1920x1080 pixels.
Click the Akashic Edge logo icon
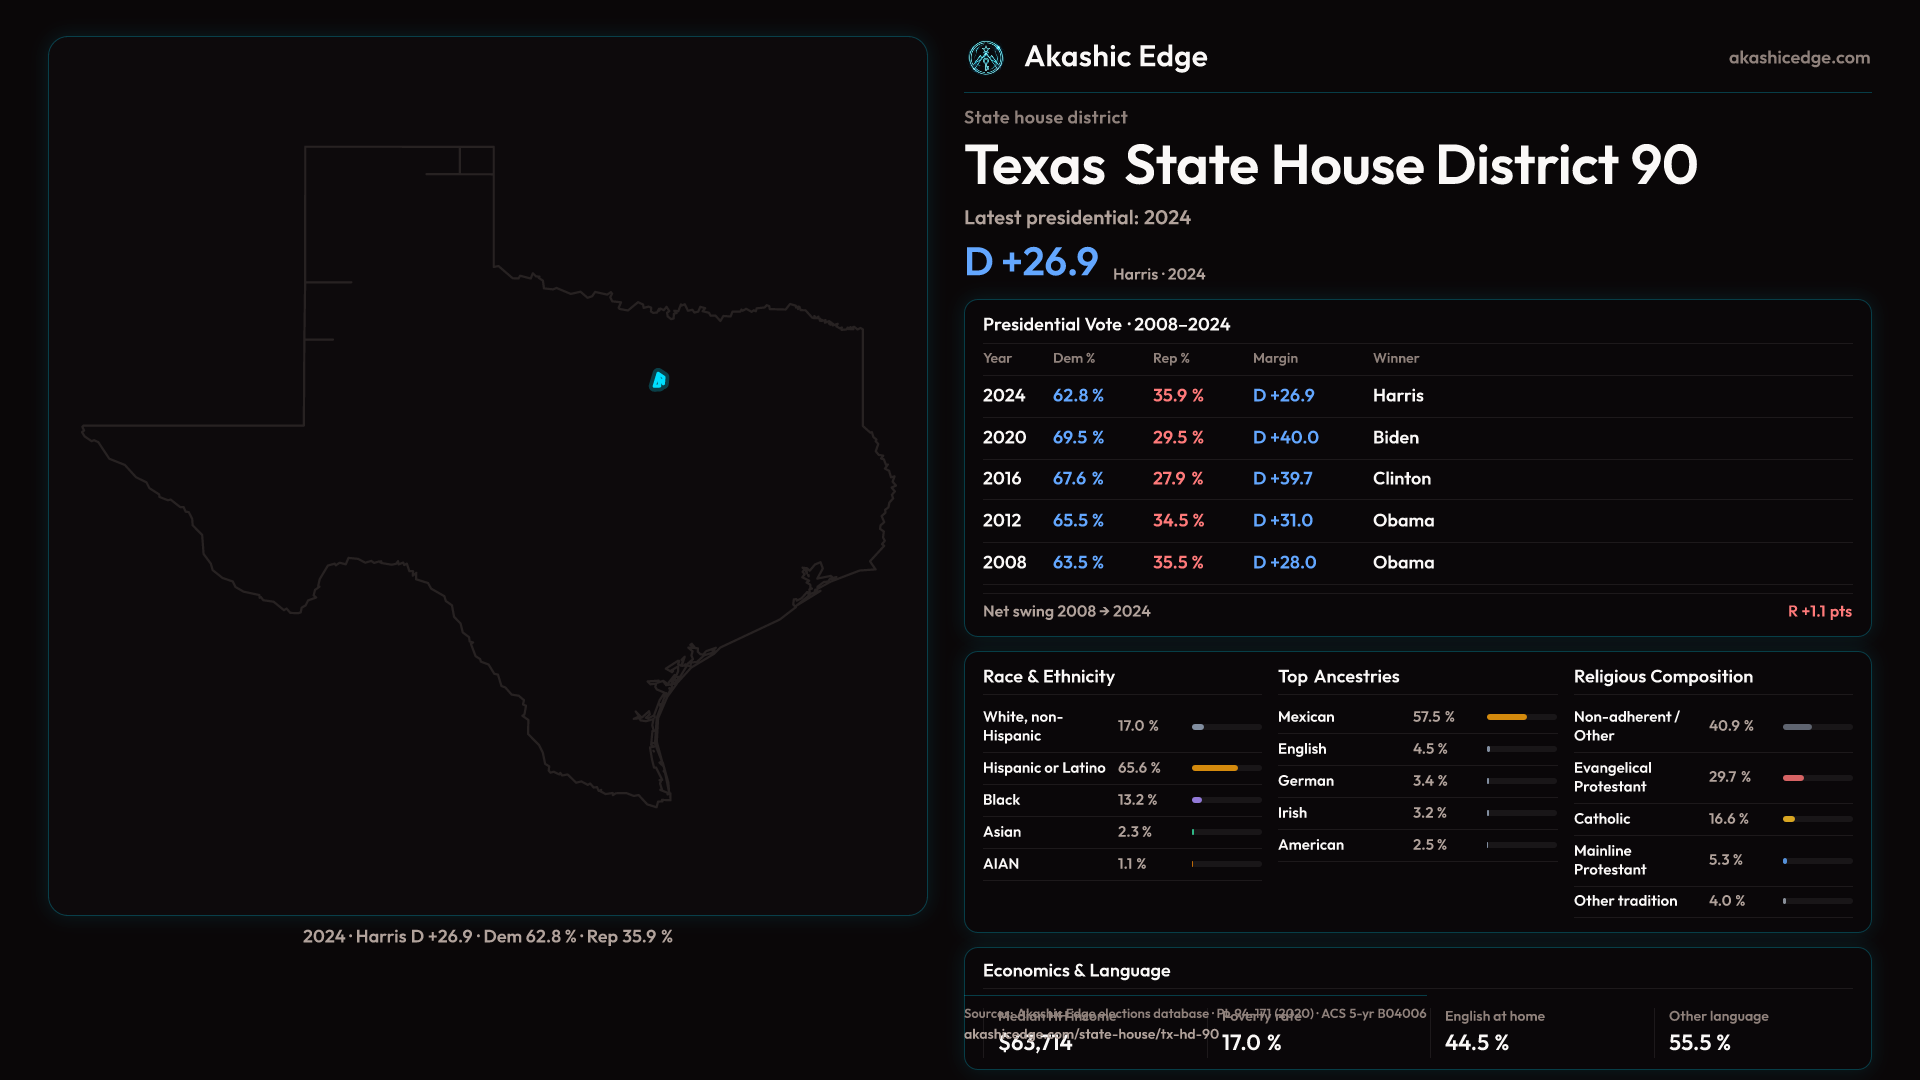[985, 58]
